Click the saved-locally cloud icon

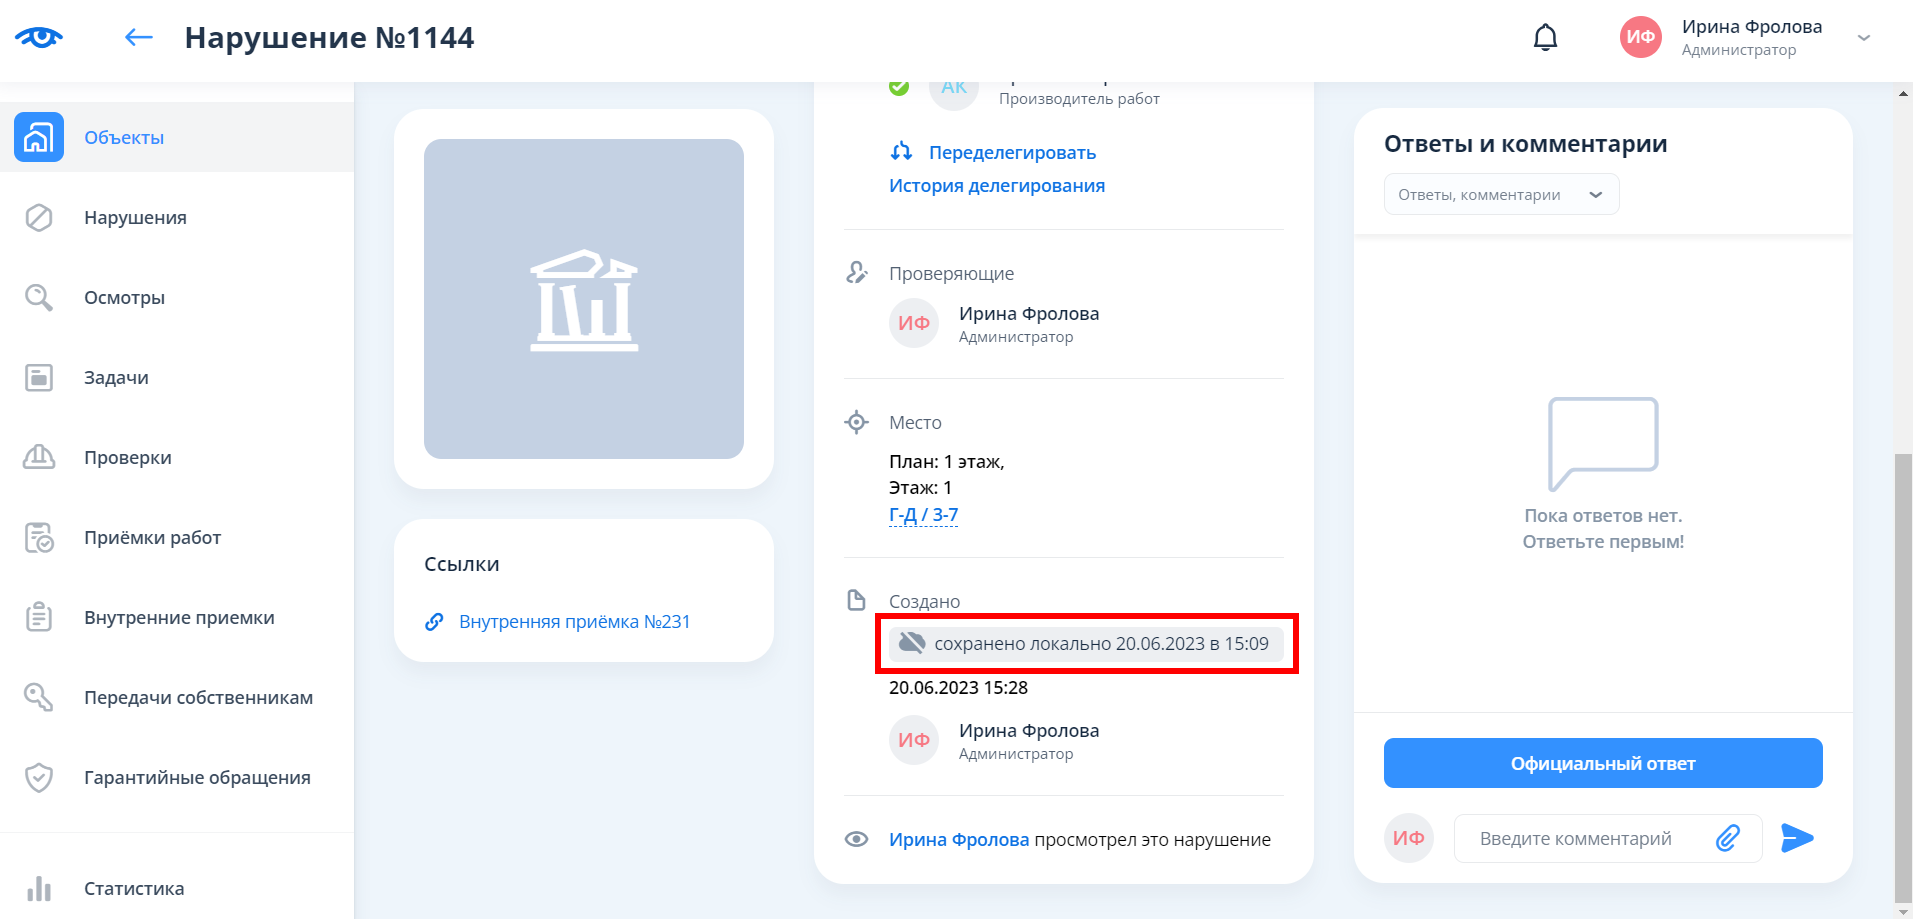click(x=911, y=643)
